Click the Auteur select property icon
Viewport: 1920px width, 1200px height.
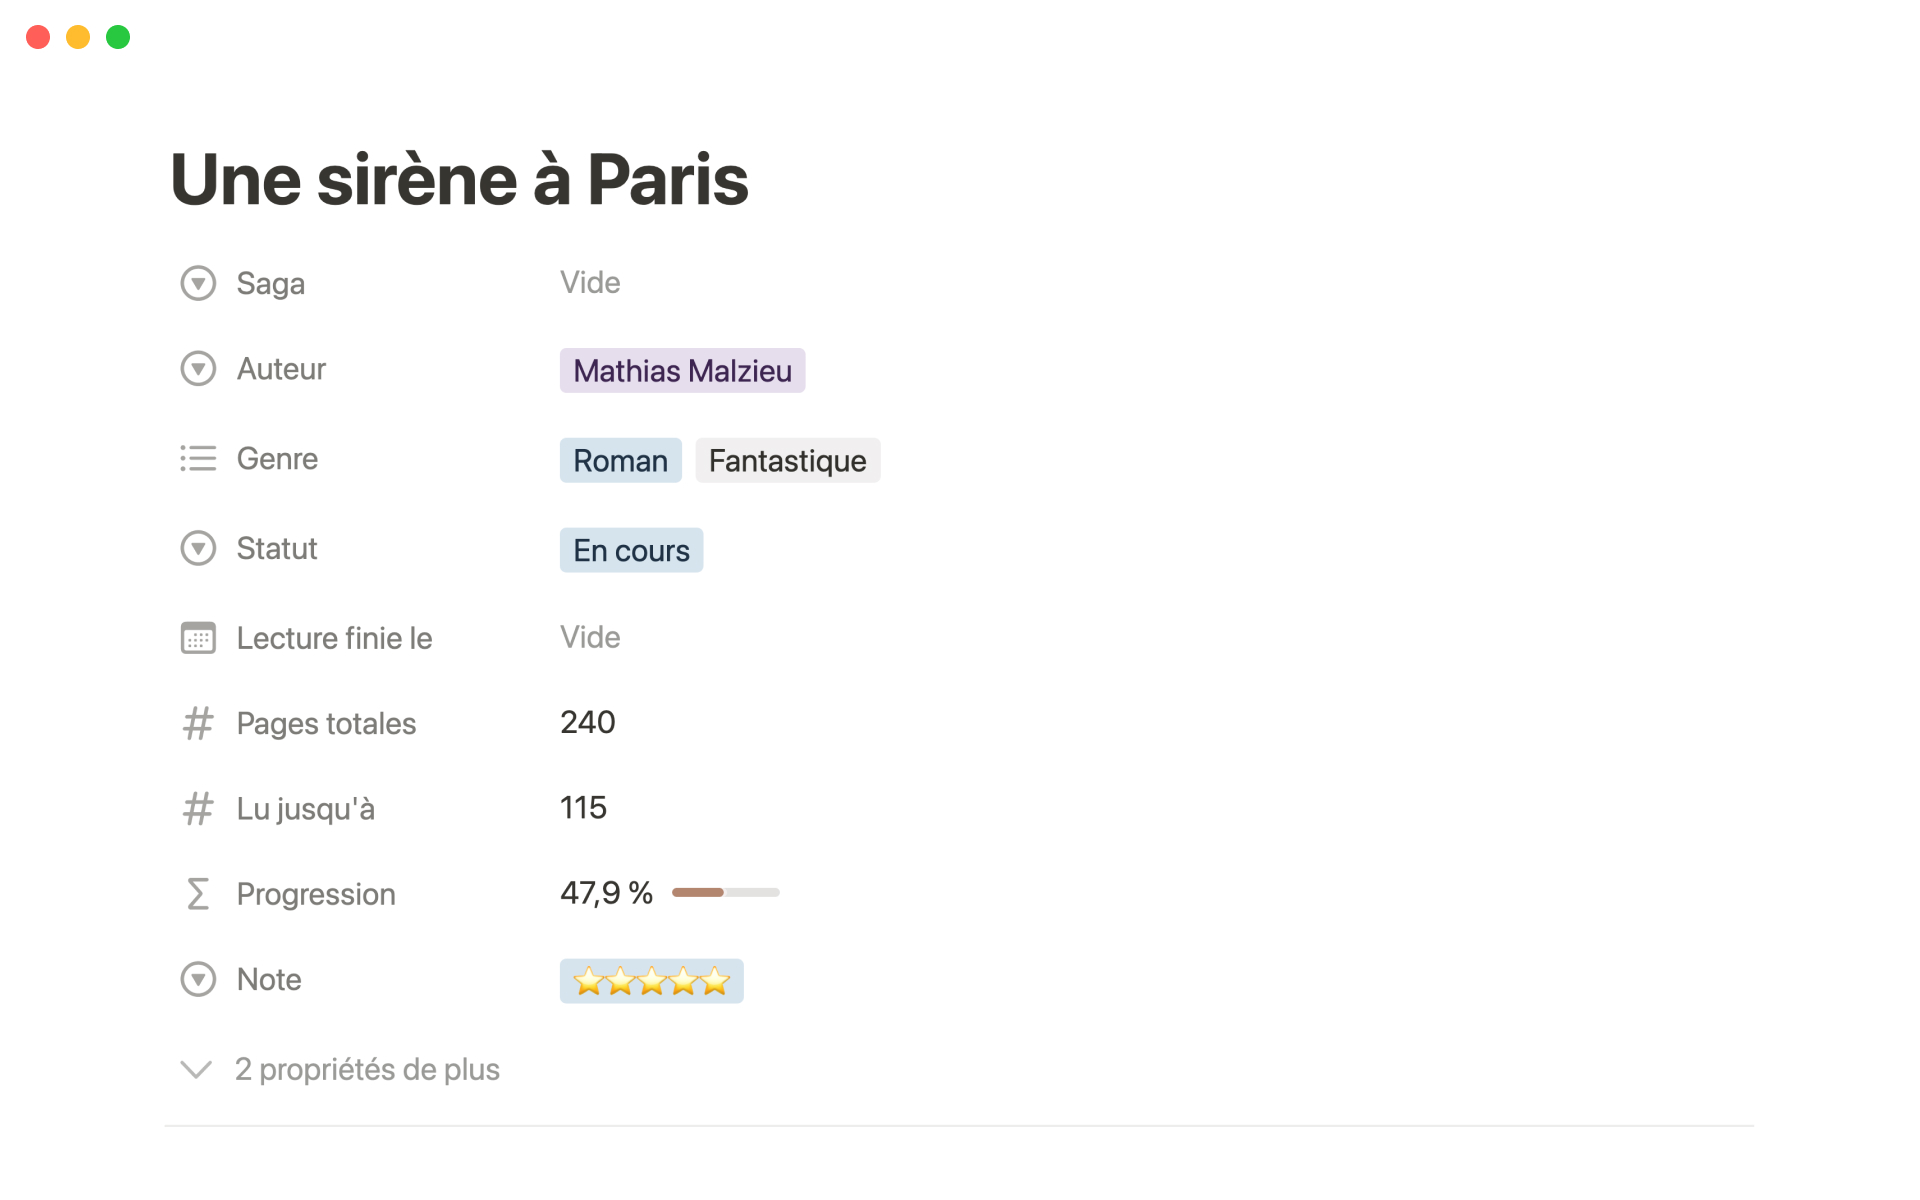coord(198,369)
